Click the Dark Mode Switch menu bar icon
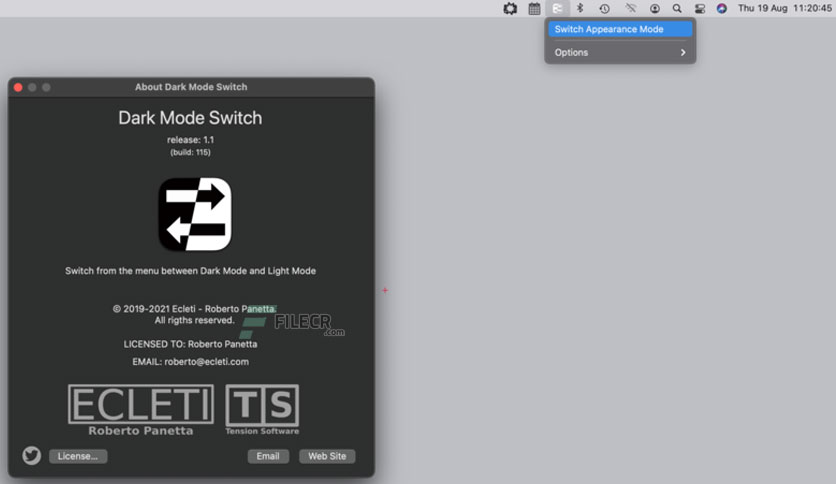Screen dimensions: 836x484 click(x=557, y=9)
